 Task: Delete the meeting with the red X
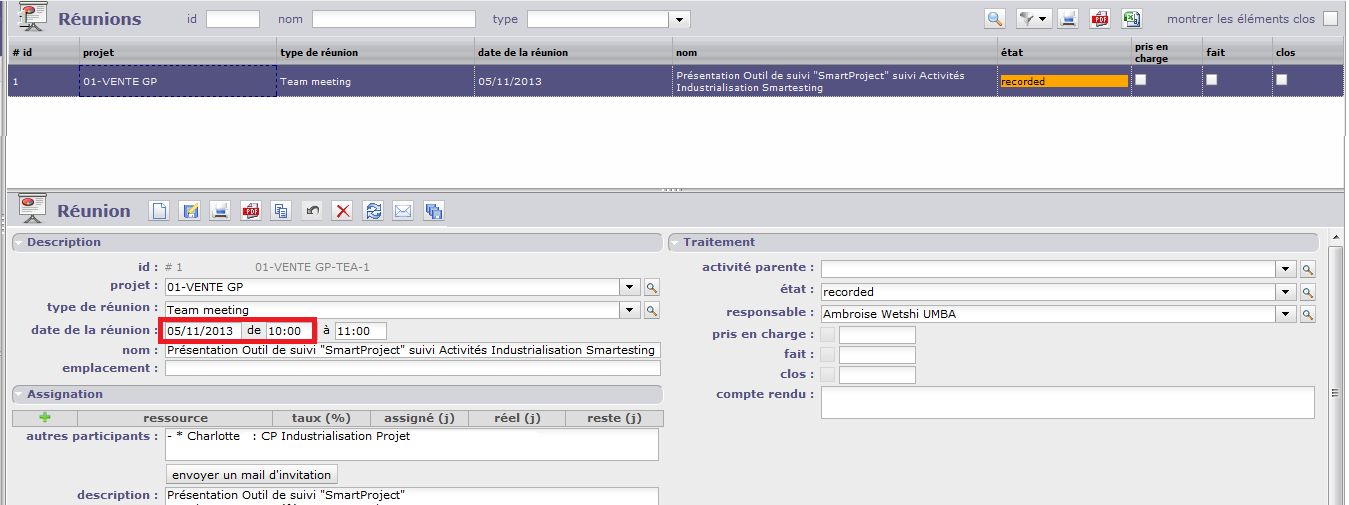tap(343, 210)
